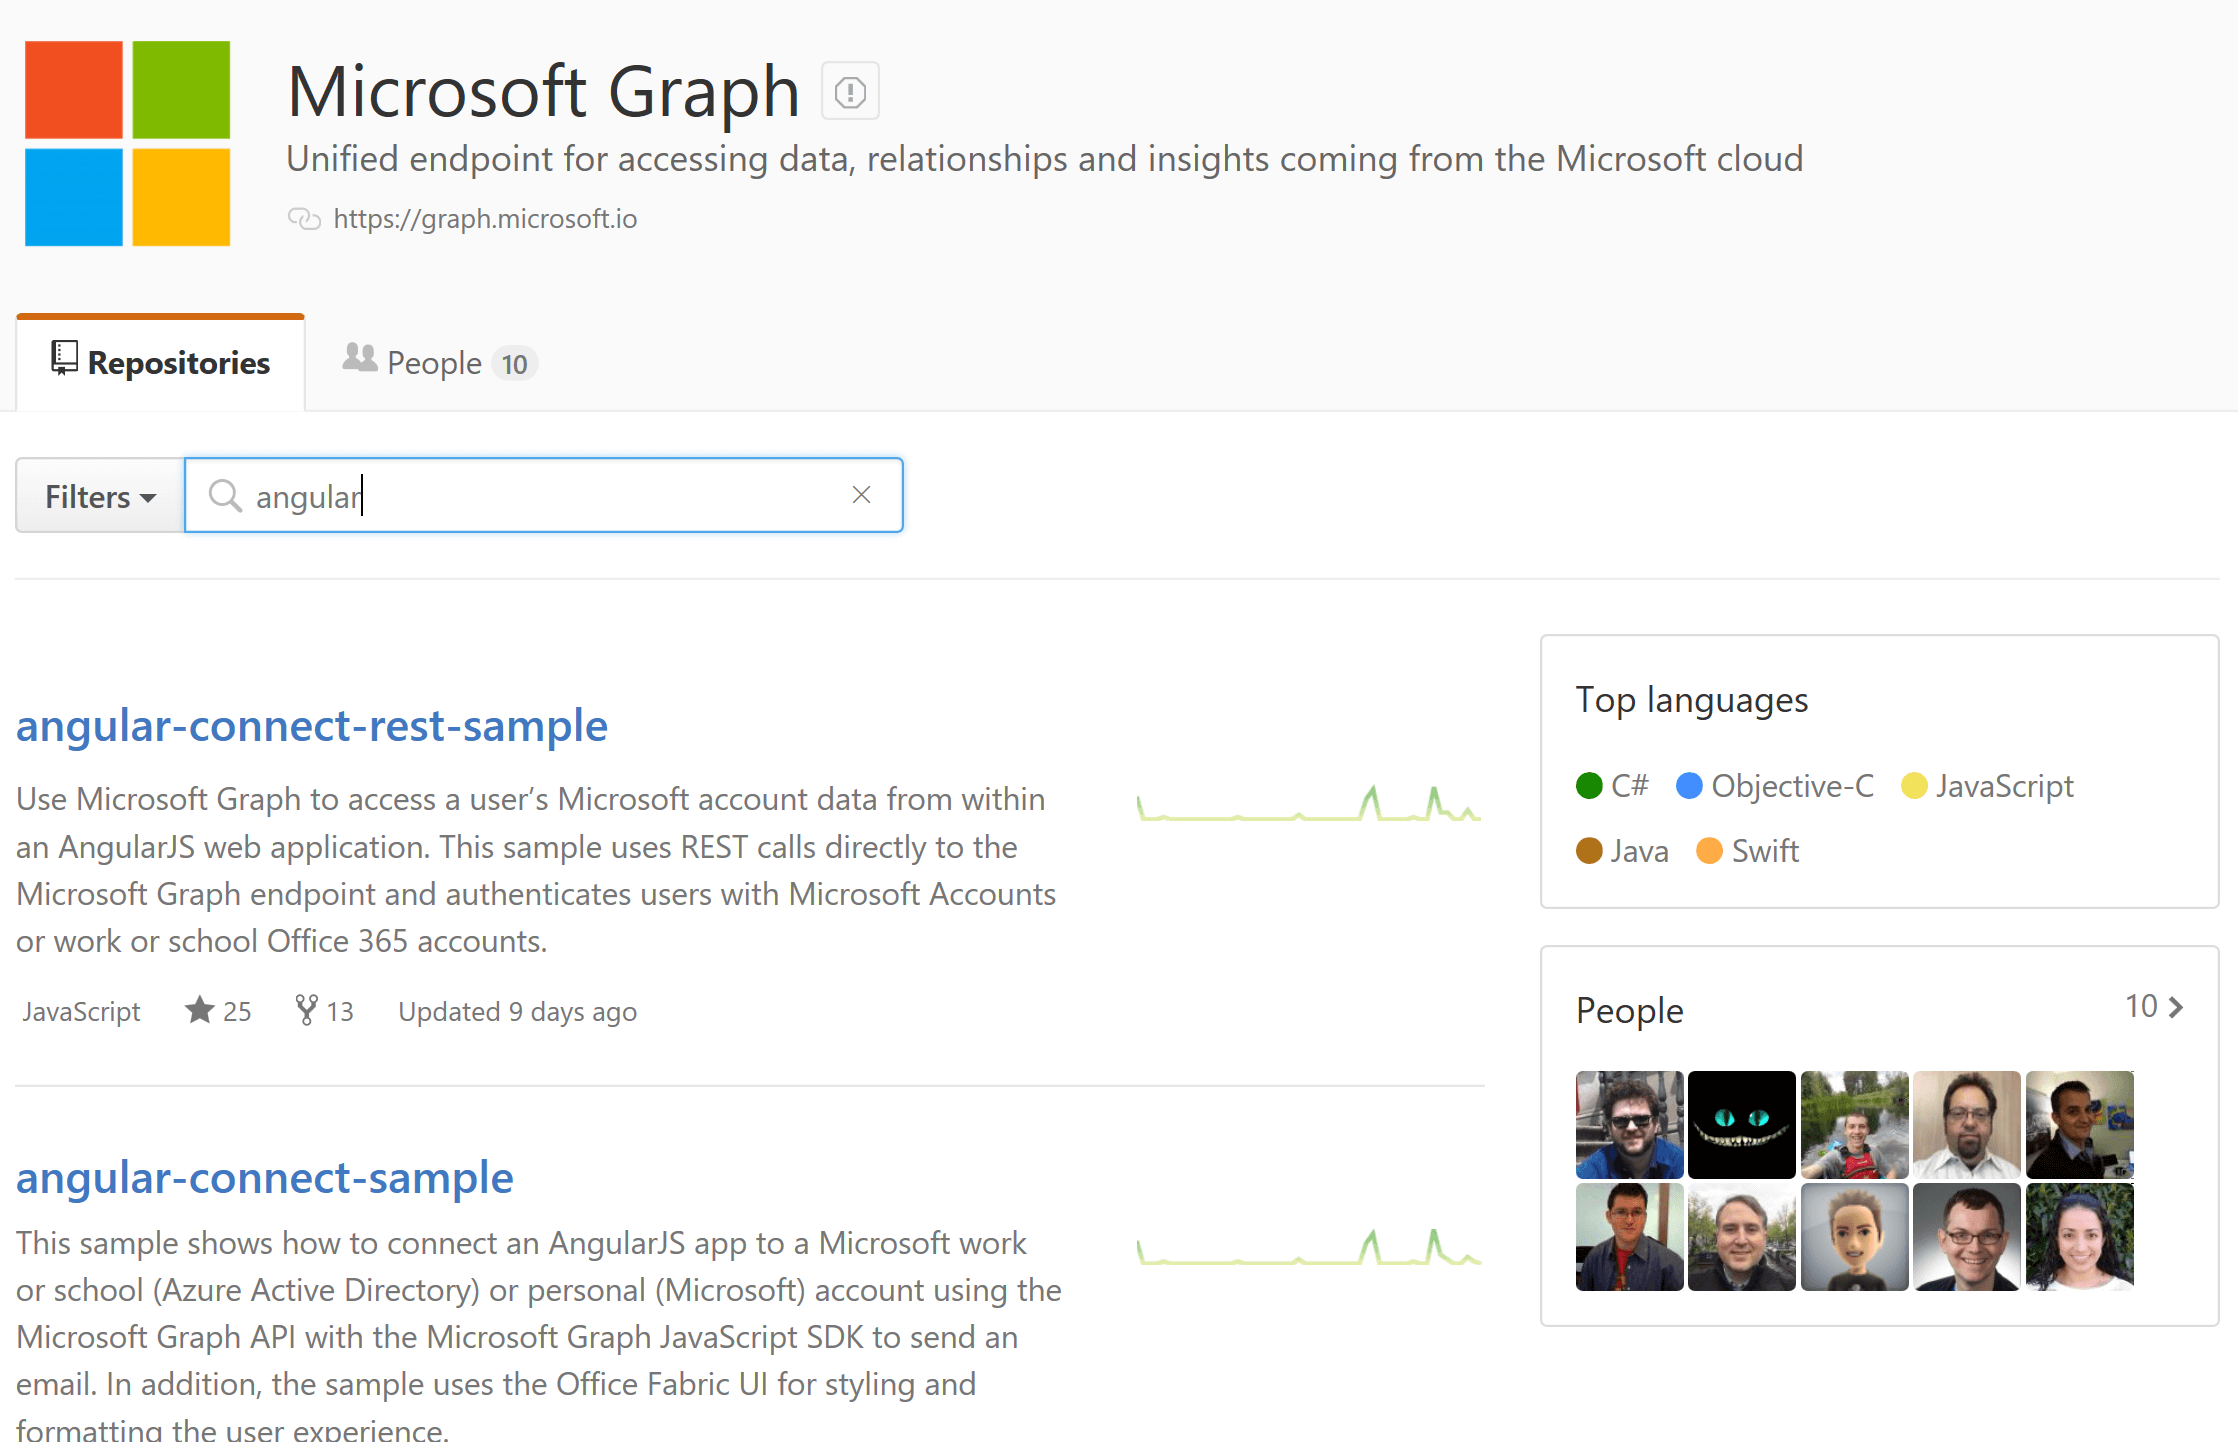Click the orange Swift color dot
Viewport: 2238px width, 1442px height.
tap(1710, 851)
